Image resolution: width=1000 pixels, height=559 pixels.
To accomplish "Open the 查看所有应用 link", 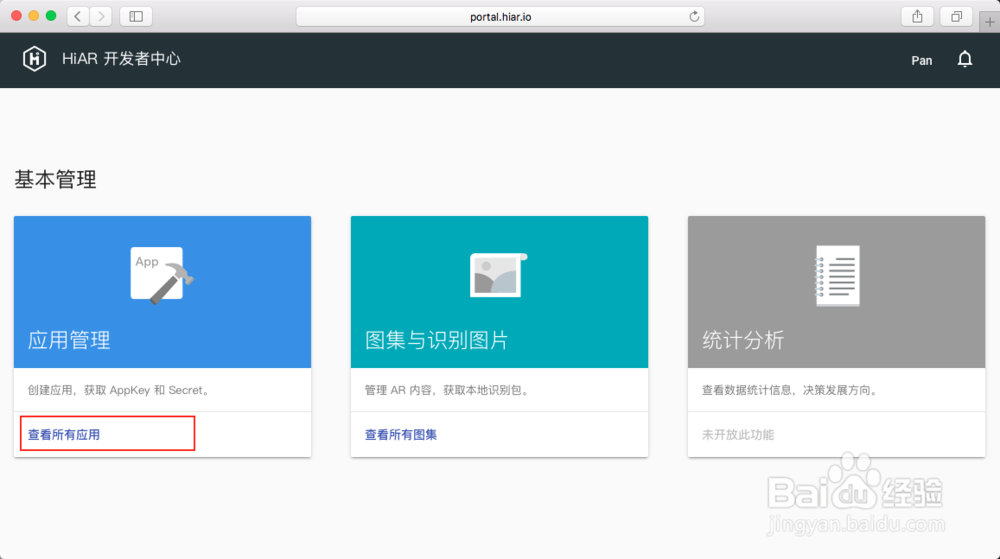I will coord(64,435).
